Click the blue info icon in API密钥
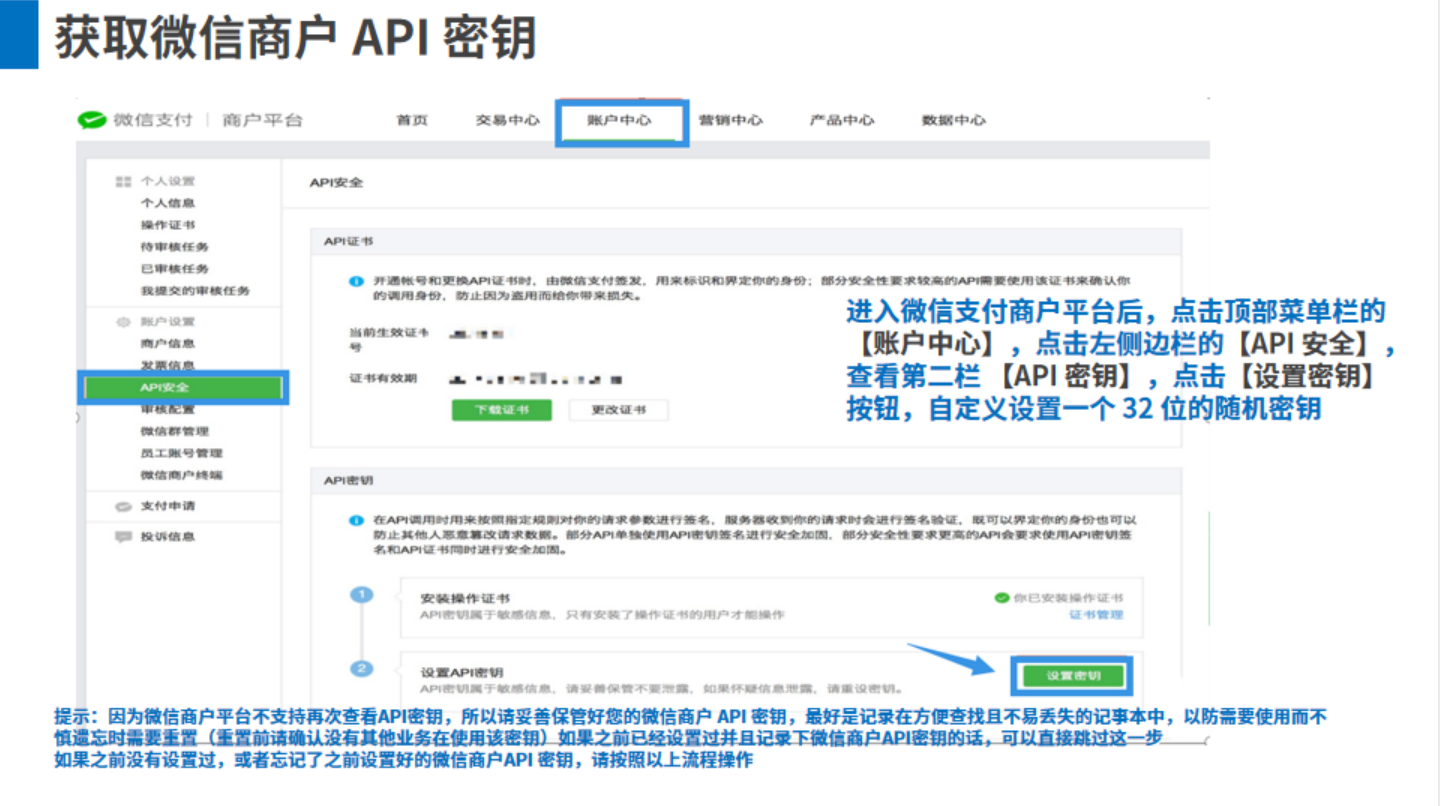 point(356,521)
